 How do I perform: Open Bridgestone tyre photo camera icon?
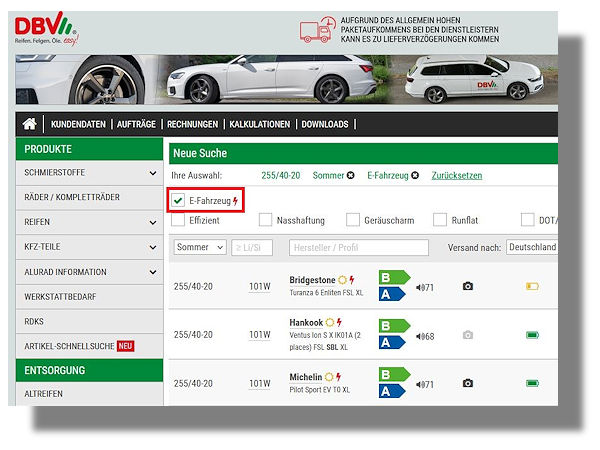click(468, 286)
